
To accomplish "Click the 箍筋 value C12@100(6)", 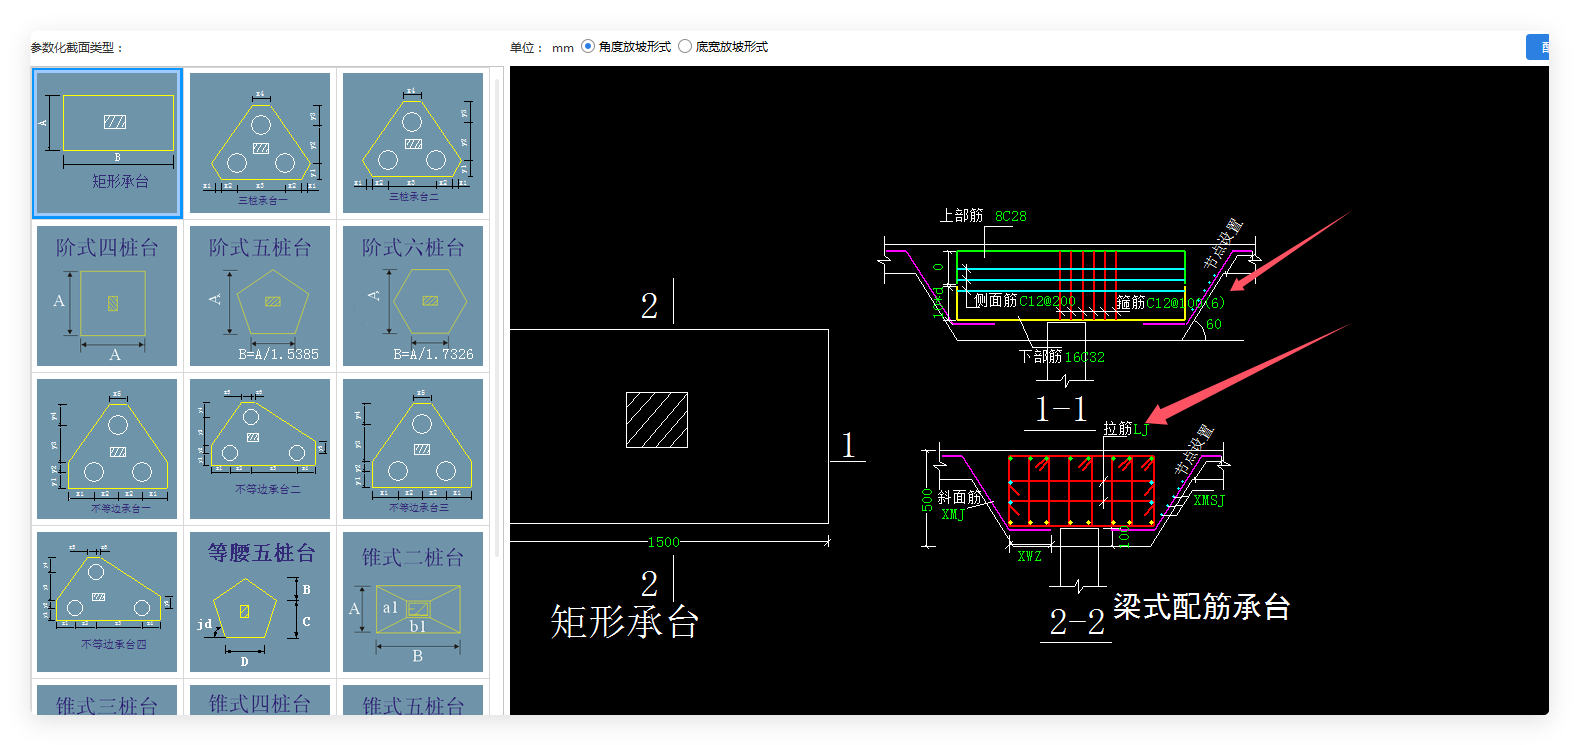I will (x=1185, y=303).
